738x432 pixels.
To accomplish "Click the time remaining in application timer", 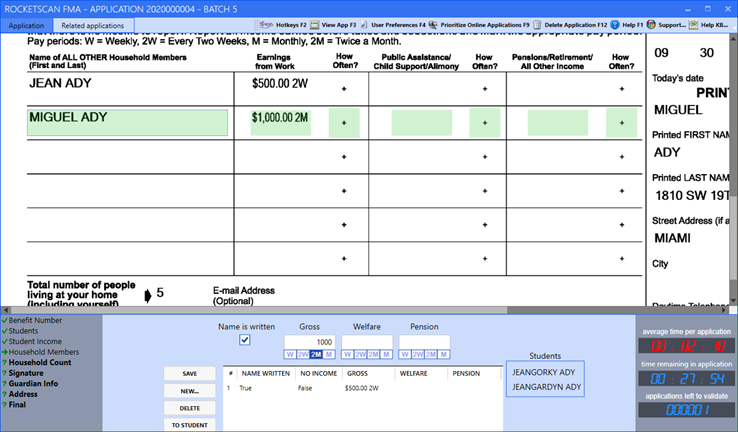I will coord(687,378).
